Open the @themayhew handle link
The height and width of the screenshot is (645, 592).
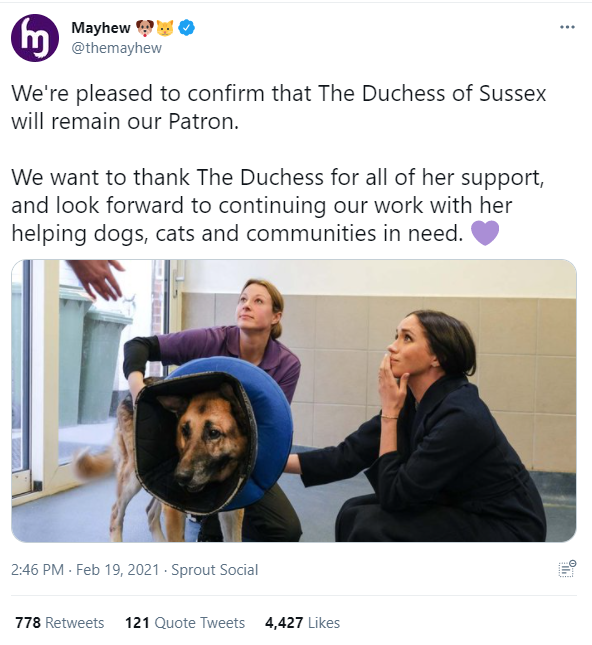point(117,48)
